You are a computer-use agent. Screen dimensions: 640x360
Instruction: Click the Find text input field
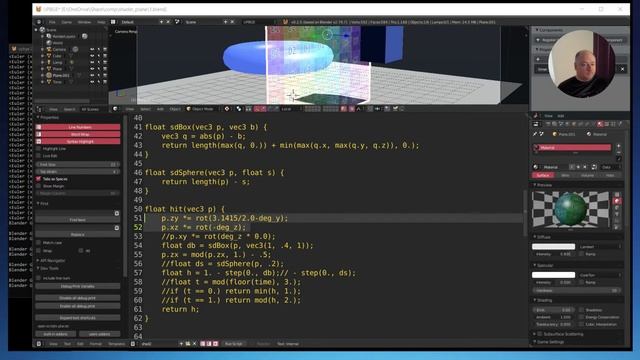pos(75,213)
